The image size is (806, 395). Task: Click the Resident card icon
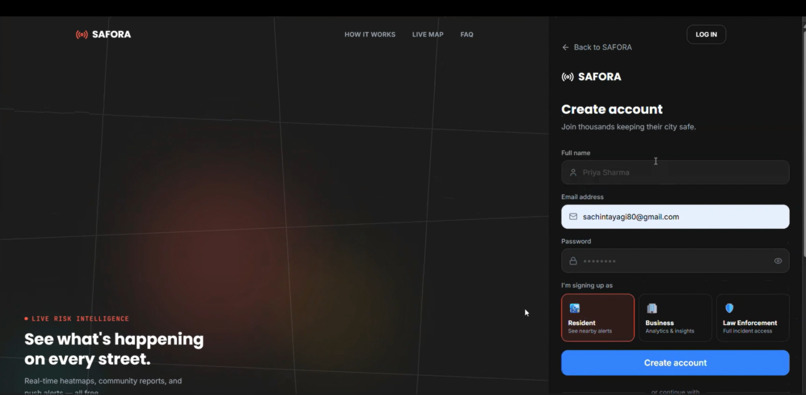(574, 308)
